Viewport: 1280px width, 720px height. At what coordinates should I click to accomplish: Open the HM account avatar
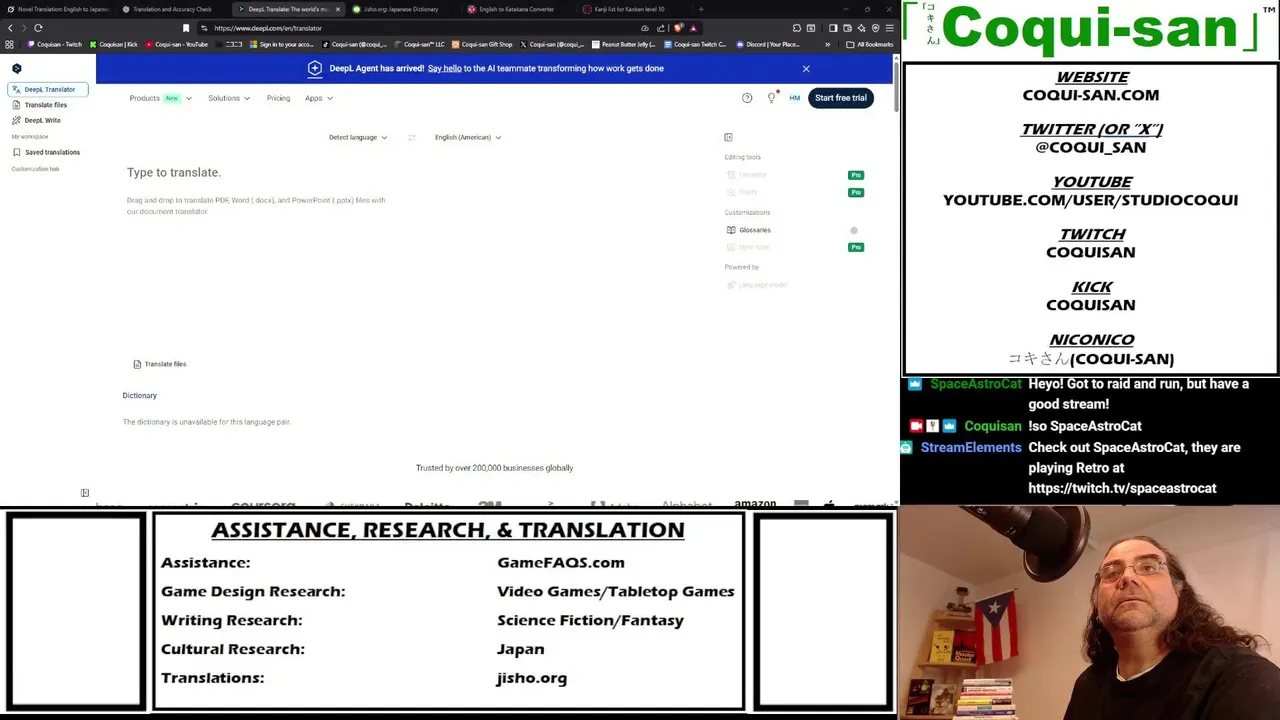coord(795,98)
